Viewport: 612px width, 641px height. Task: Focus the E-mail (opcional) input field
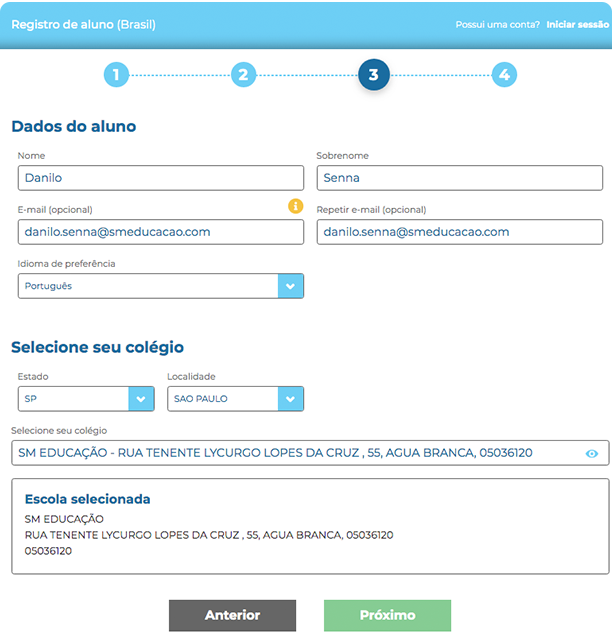click(160, 232)
